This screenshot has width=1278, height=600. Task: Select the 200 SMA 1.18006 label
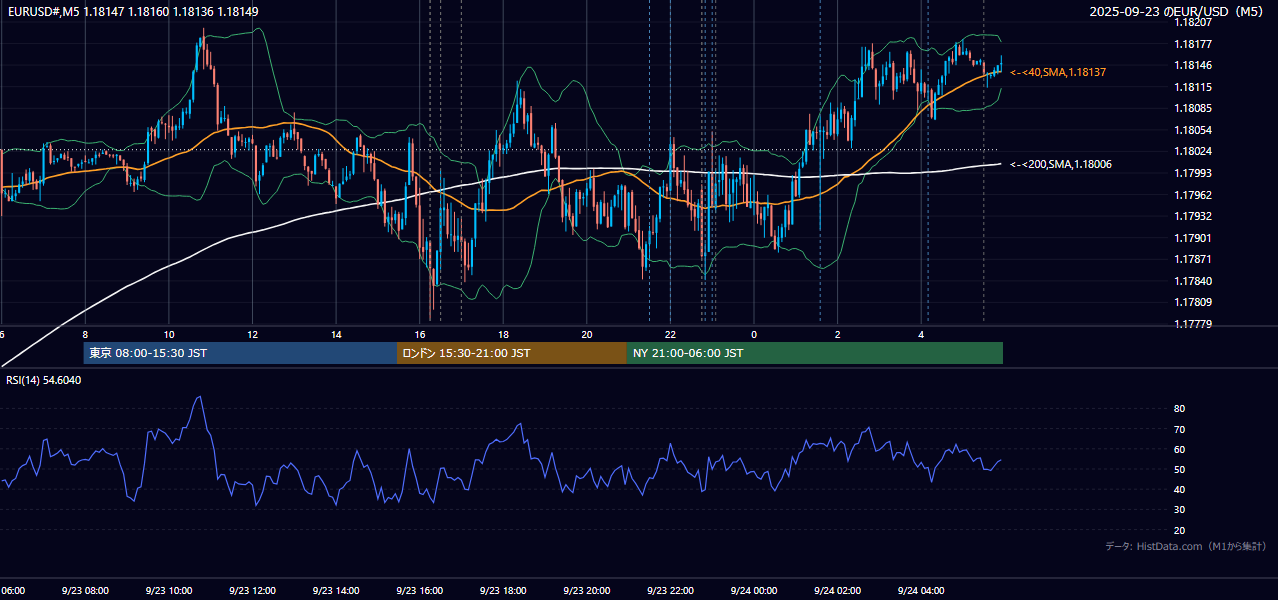1061,164
